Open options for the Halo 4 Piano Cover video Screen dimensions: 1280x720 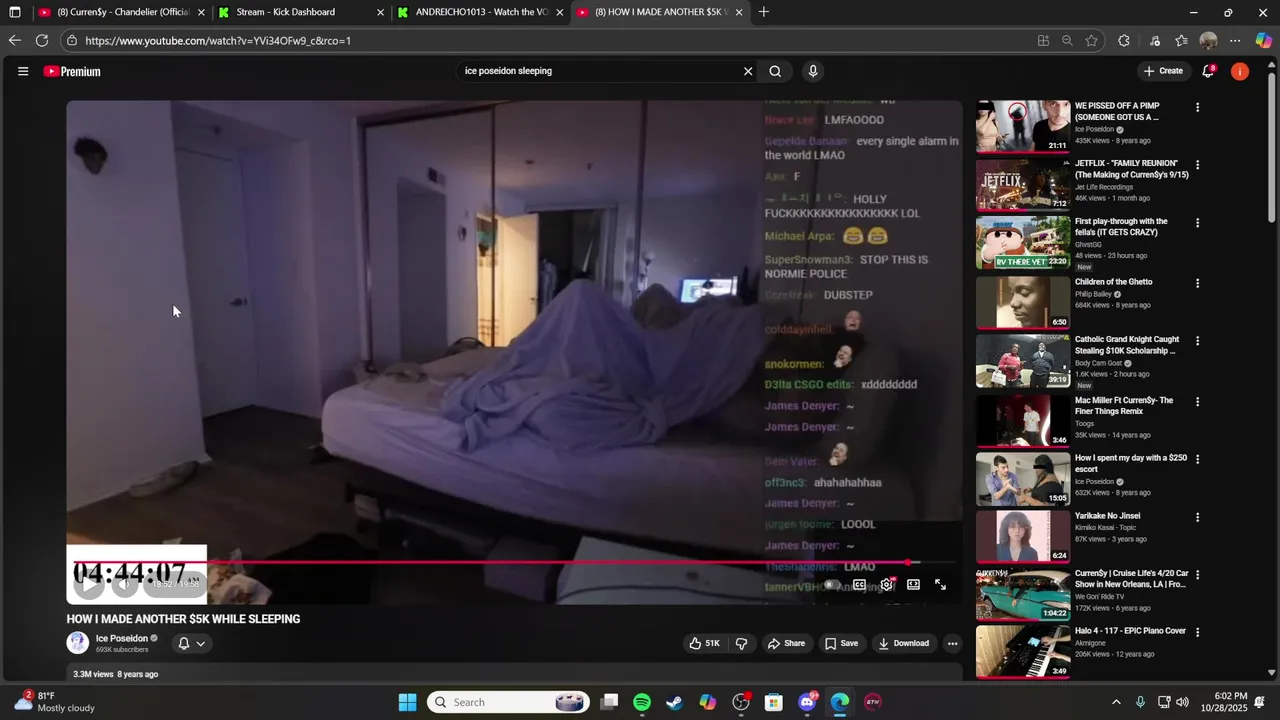(1197, 632)
